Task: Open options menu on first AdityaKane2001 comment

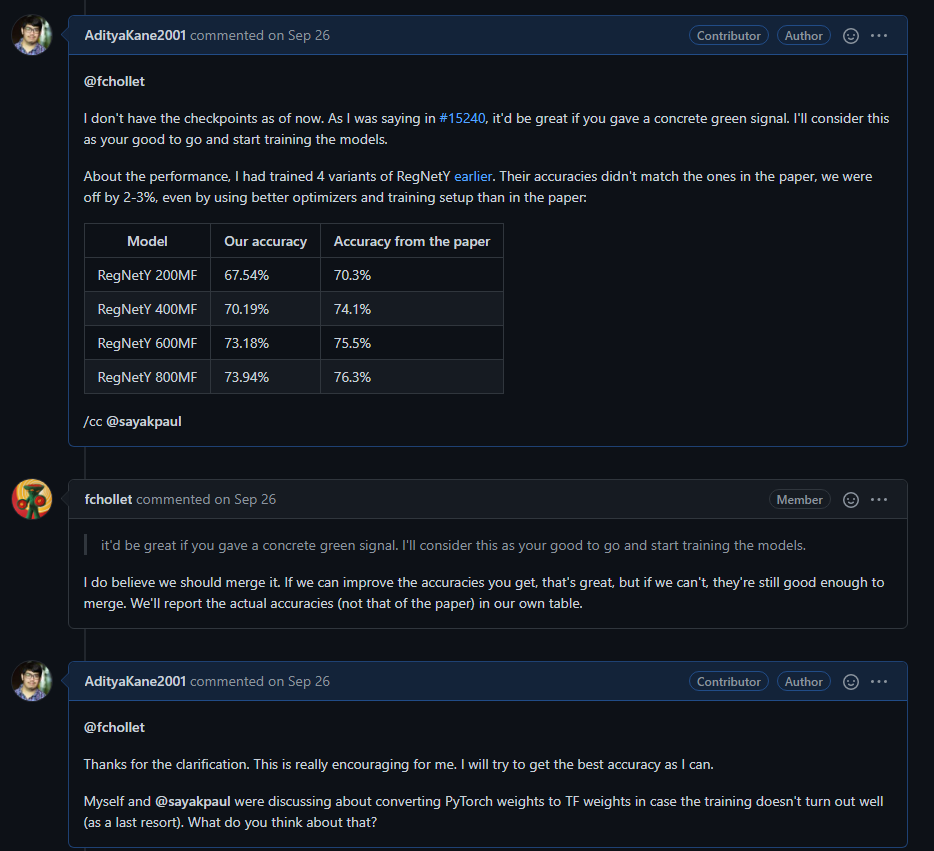Action: (x=879, y=36)
